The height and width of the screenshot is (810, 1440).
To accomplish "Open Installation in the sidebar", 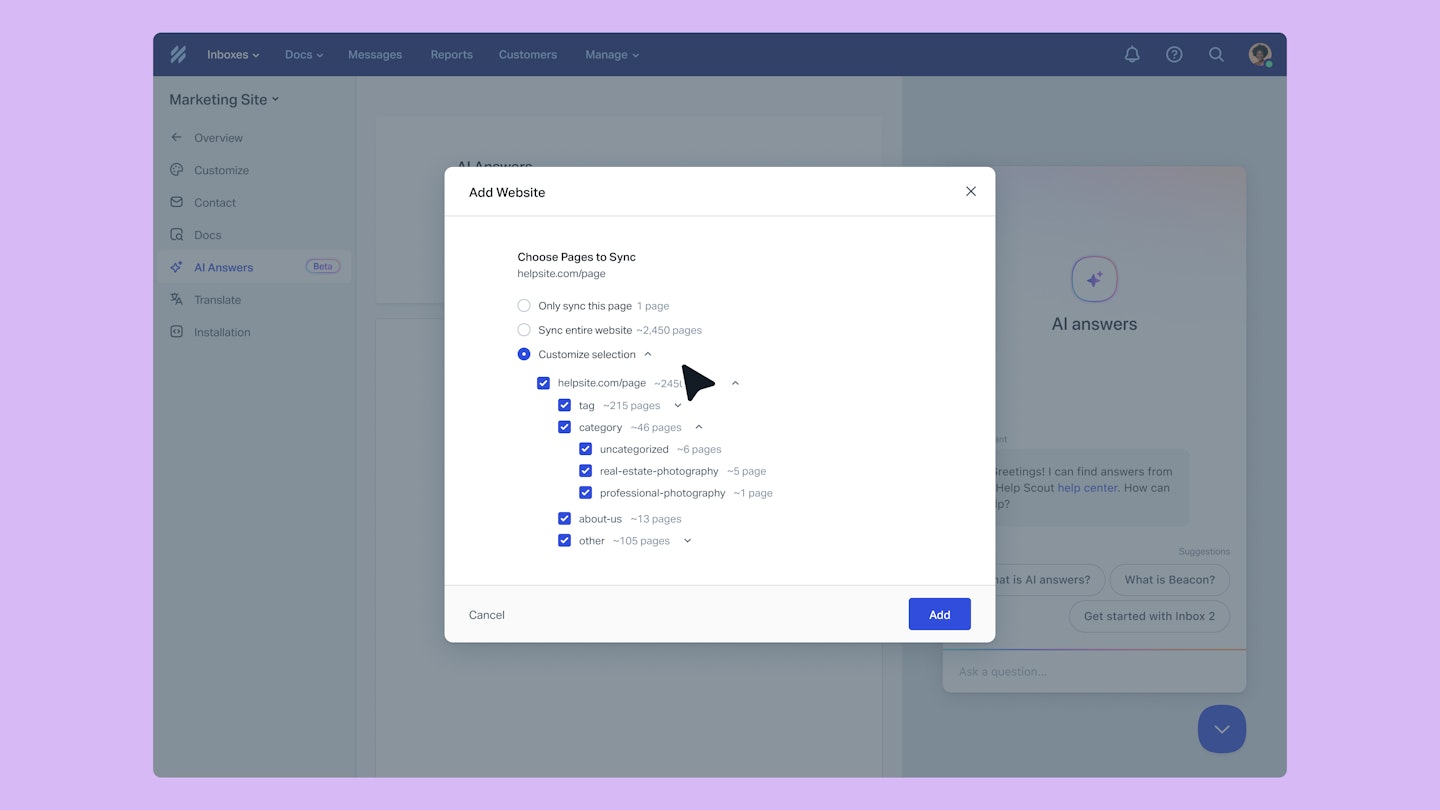I will coord(222,332).
